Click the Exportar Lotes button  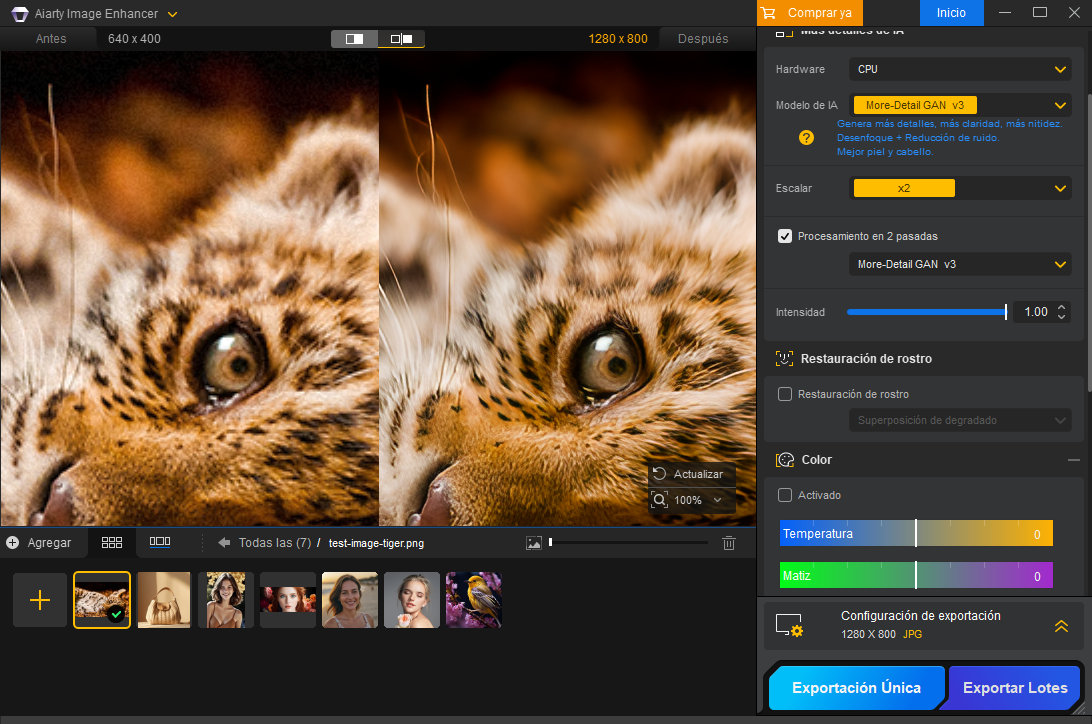(1014, 688)
